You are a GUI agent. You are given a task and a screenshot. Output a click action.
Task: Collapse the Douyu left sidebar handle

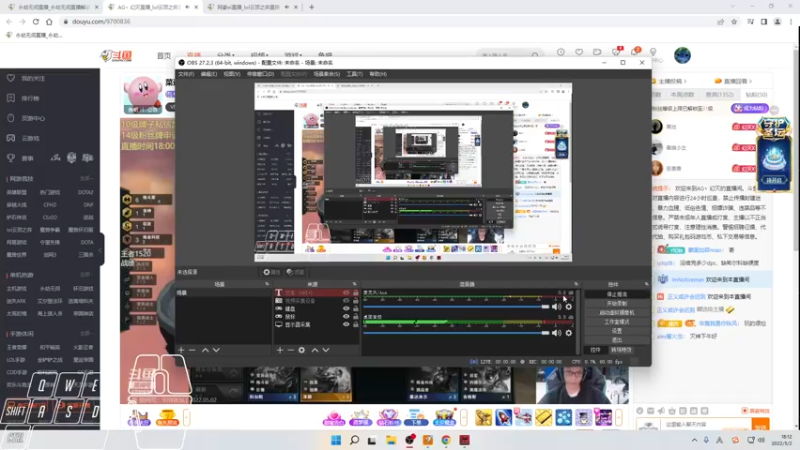(x=101, y=250)
